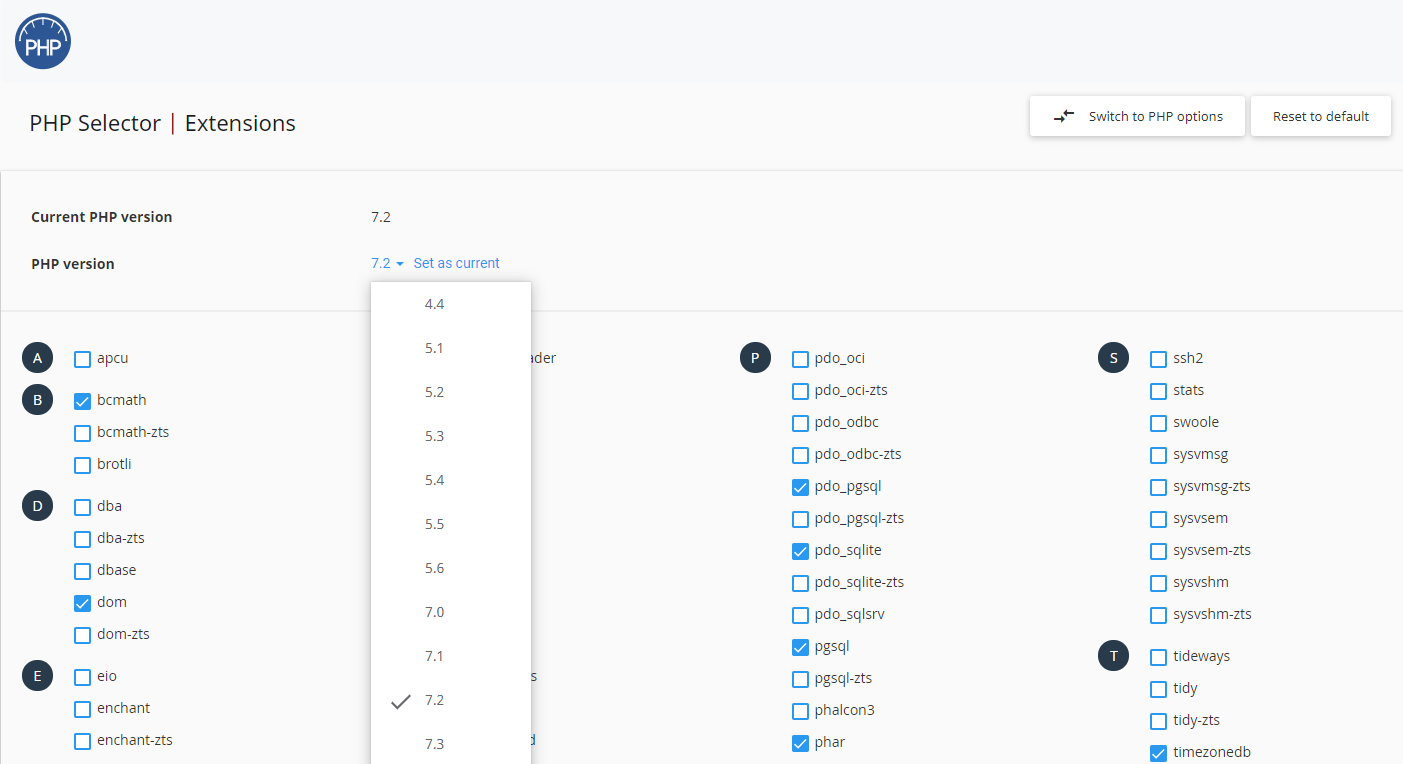Collapse the PHP version 7.2 dropdown
Screen dimensions: 1403x764
coord(387,263)
